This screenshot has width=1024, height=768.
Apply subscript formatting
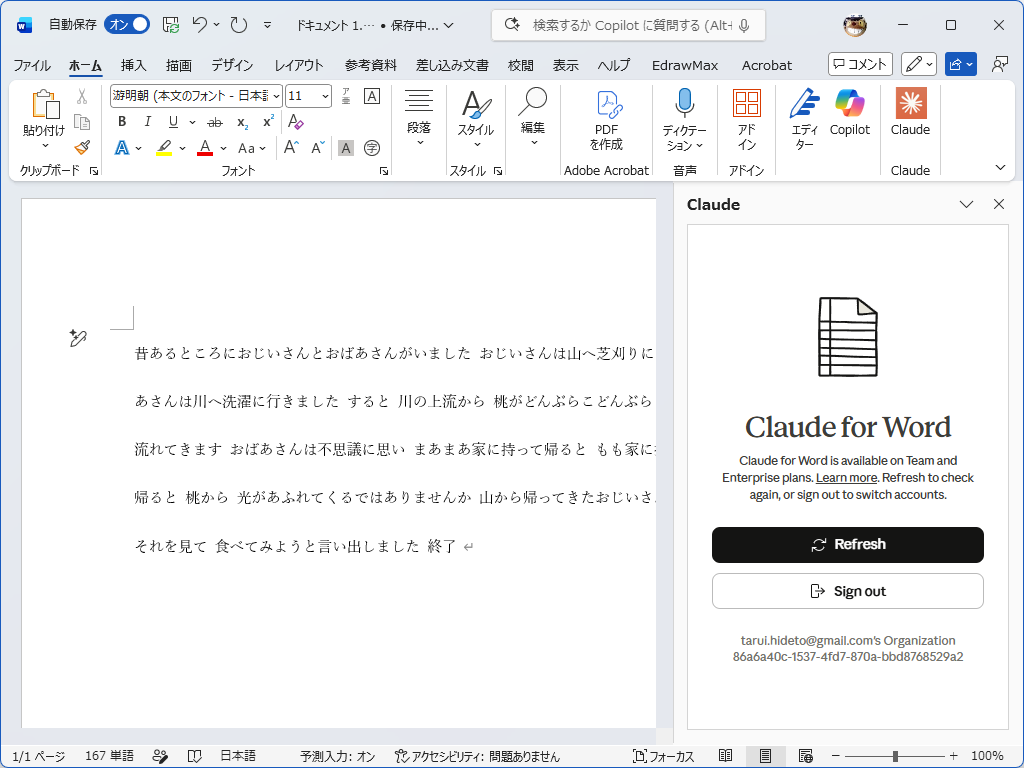coord(240,122)
